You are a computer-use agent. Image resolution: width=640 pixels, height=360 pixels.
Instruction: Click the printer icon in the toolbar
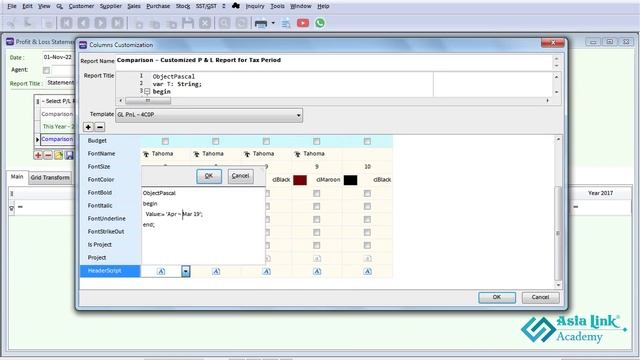coord(260,23)
